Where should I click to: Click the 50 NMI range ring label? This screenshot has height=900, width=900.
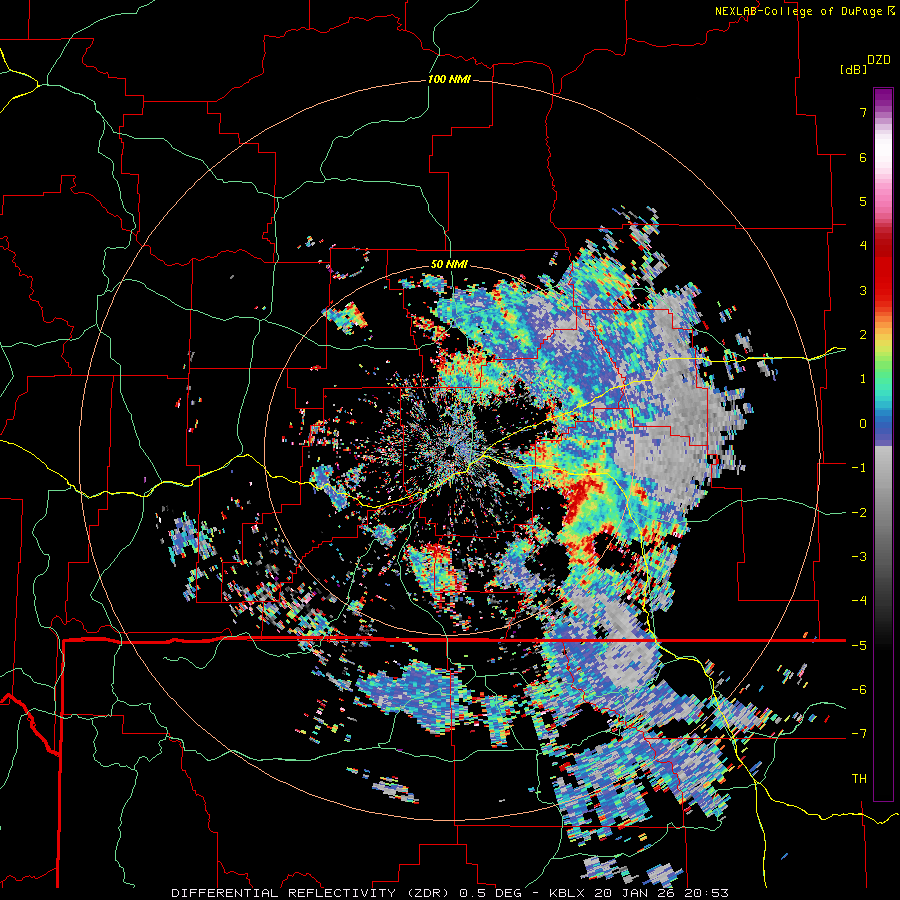[x=449, y=265]
